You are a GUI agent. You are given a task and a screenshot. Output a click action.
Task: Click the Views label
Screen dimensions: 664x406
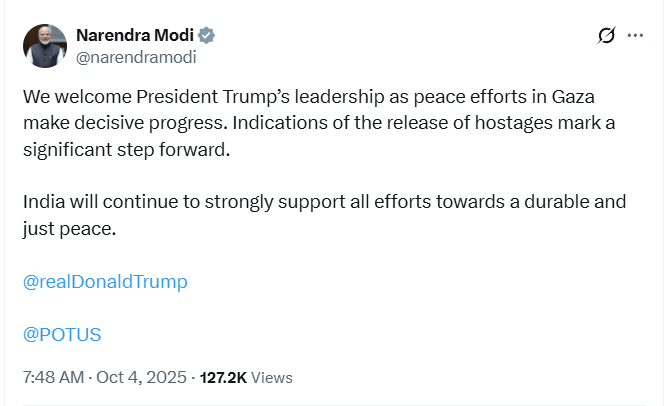click(x=273, y=378)
